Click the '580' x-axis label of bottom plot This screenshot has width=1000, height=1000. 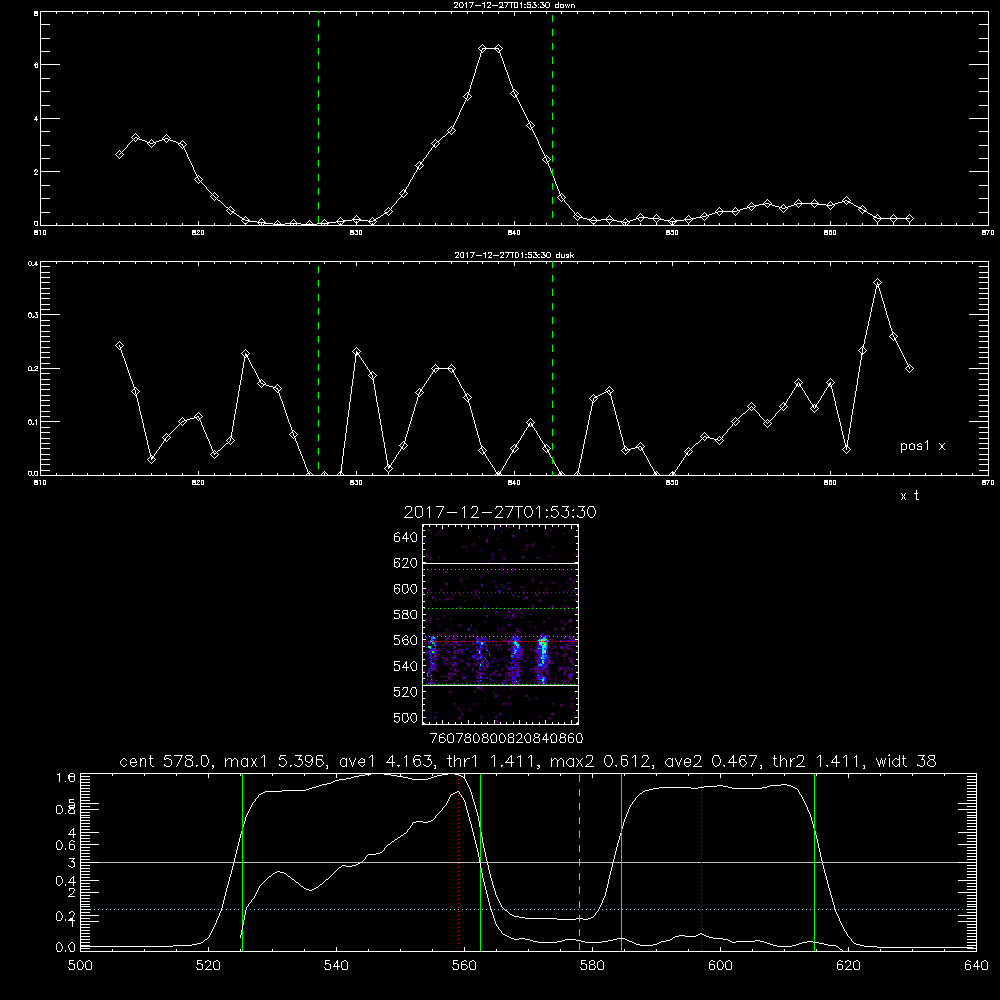pos(592,966)
